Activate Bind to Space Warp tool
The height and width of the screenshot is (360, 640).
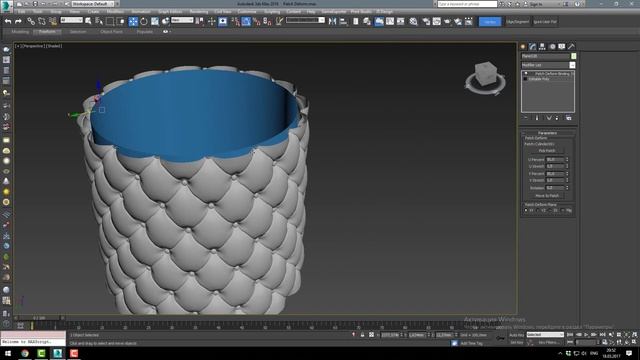pyautogui.click(x=53, y=21)
